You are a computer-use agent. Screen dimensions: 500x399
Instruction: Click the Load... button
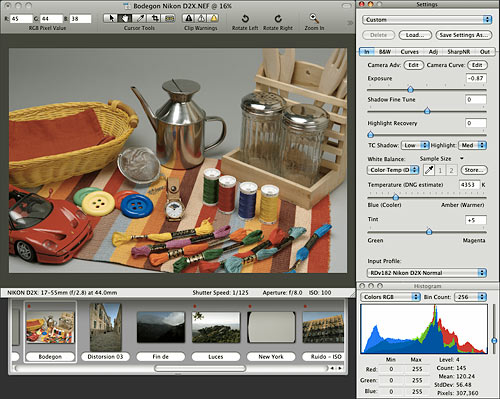tap(415, 35)
